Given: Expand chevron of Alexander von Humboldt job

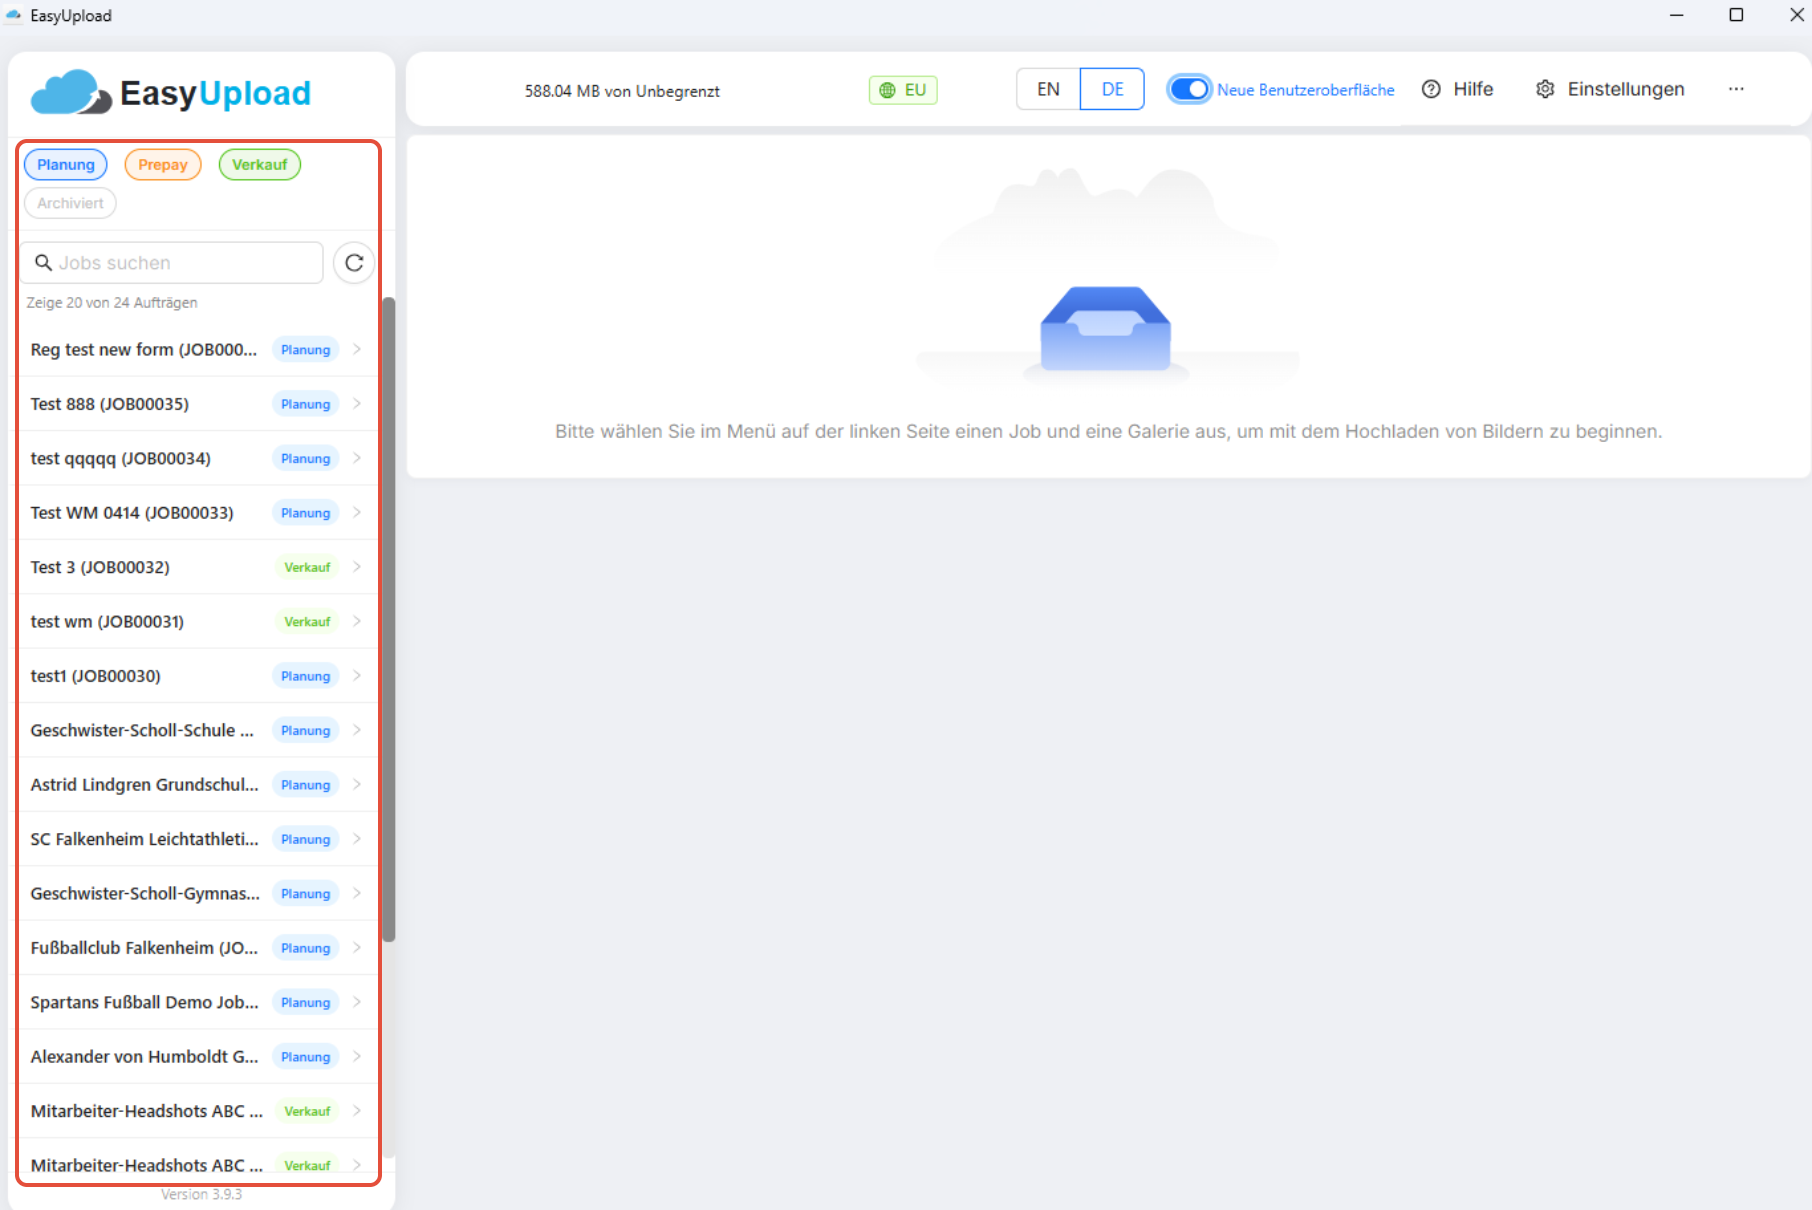Looking at the screenshot, I should tap(357, 1056).
